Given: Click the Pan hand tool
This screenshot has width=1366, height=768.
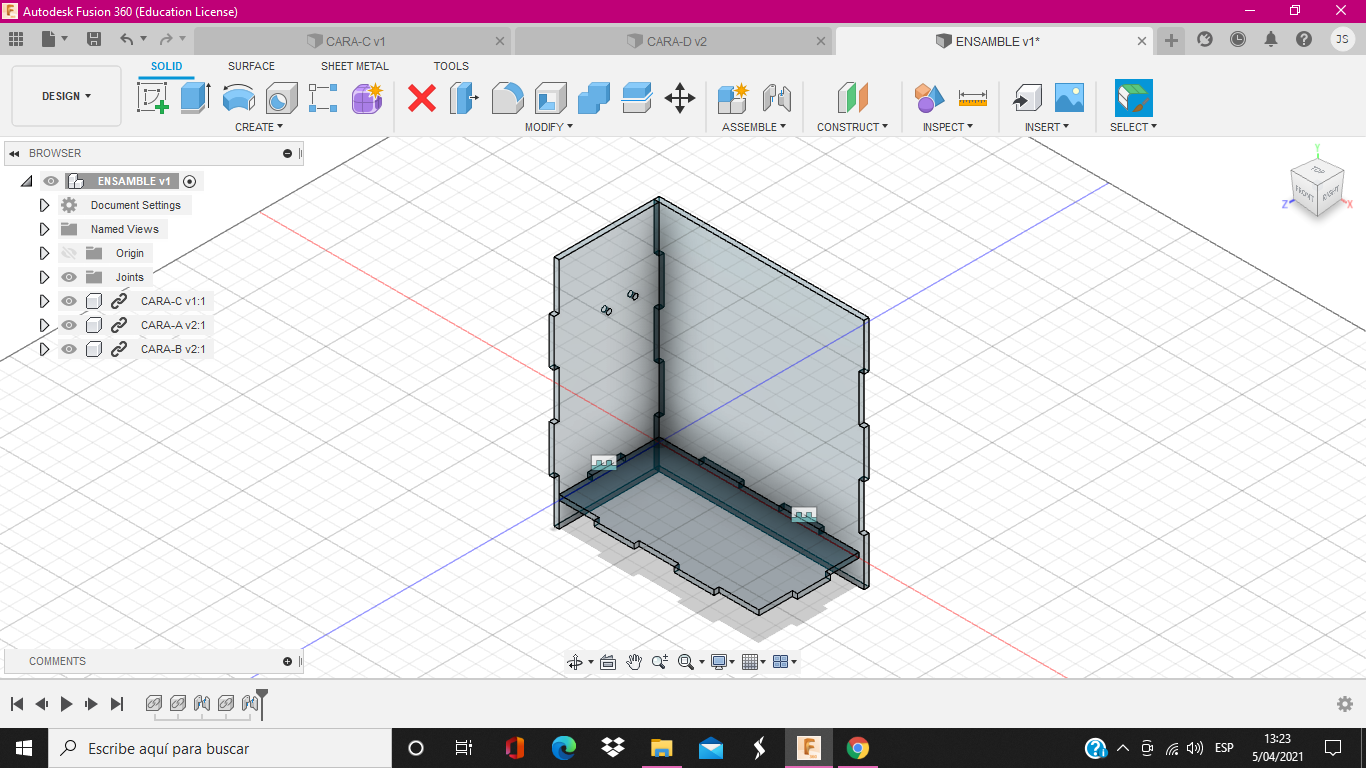Looking at the screenshot, I should pyautogui.click(x=634, y=662).
